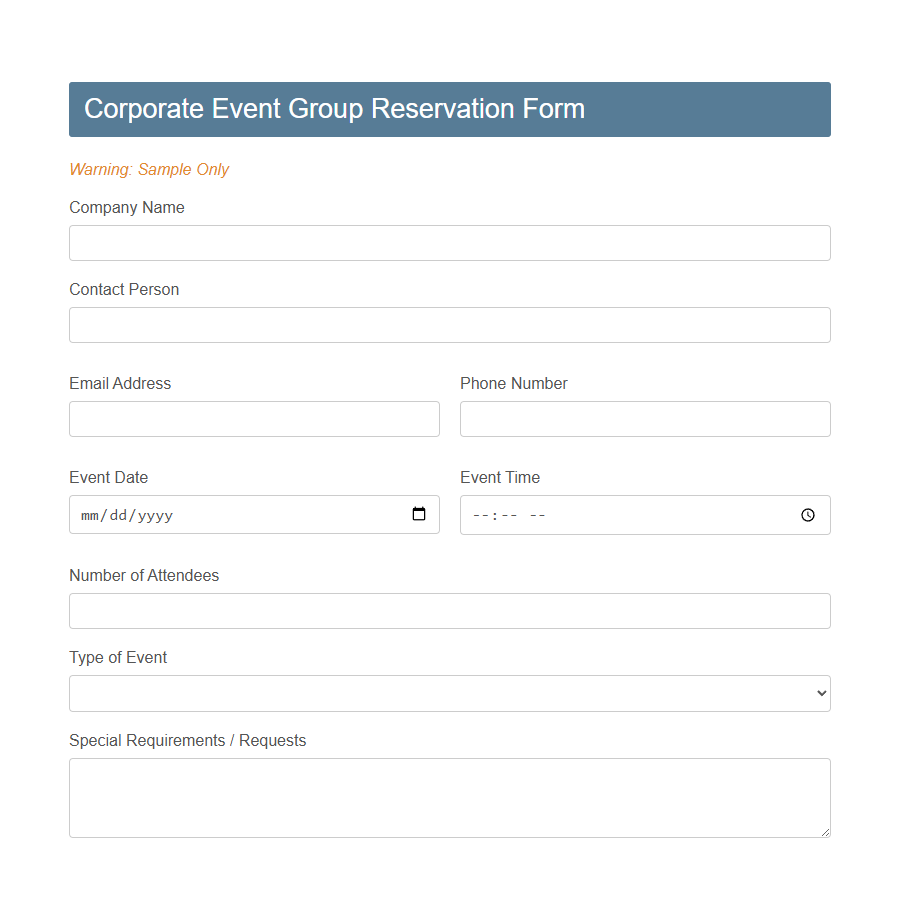Focus the Phone Number input
This screenshot has width=900, height=914.
pos(645,419)
